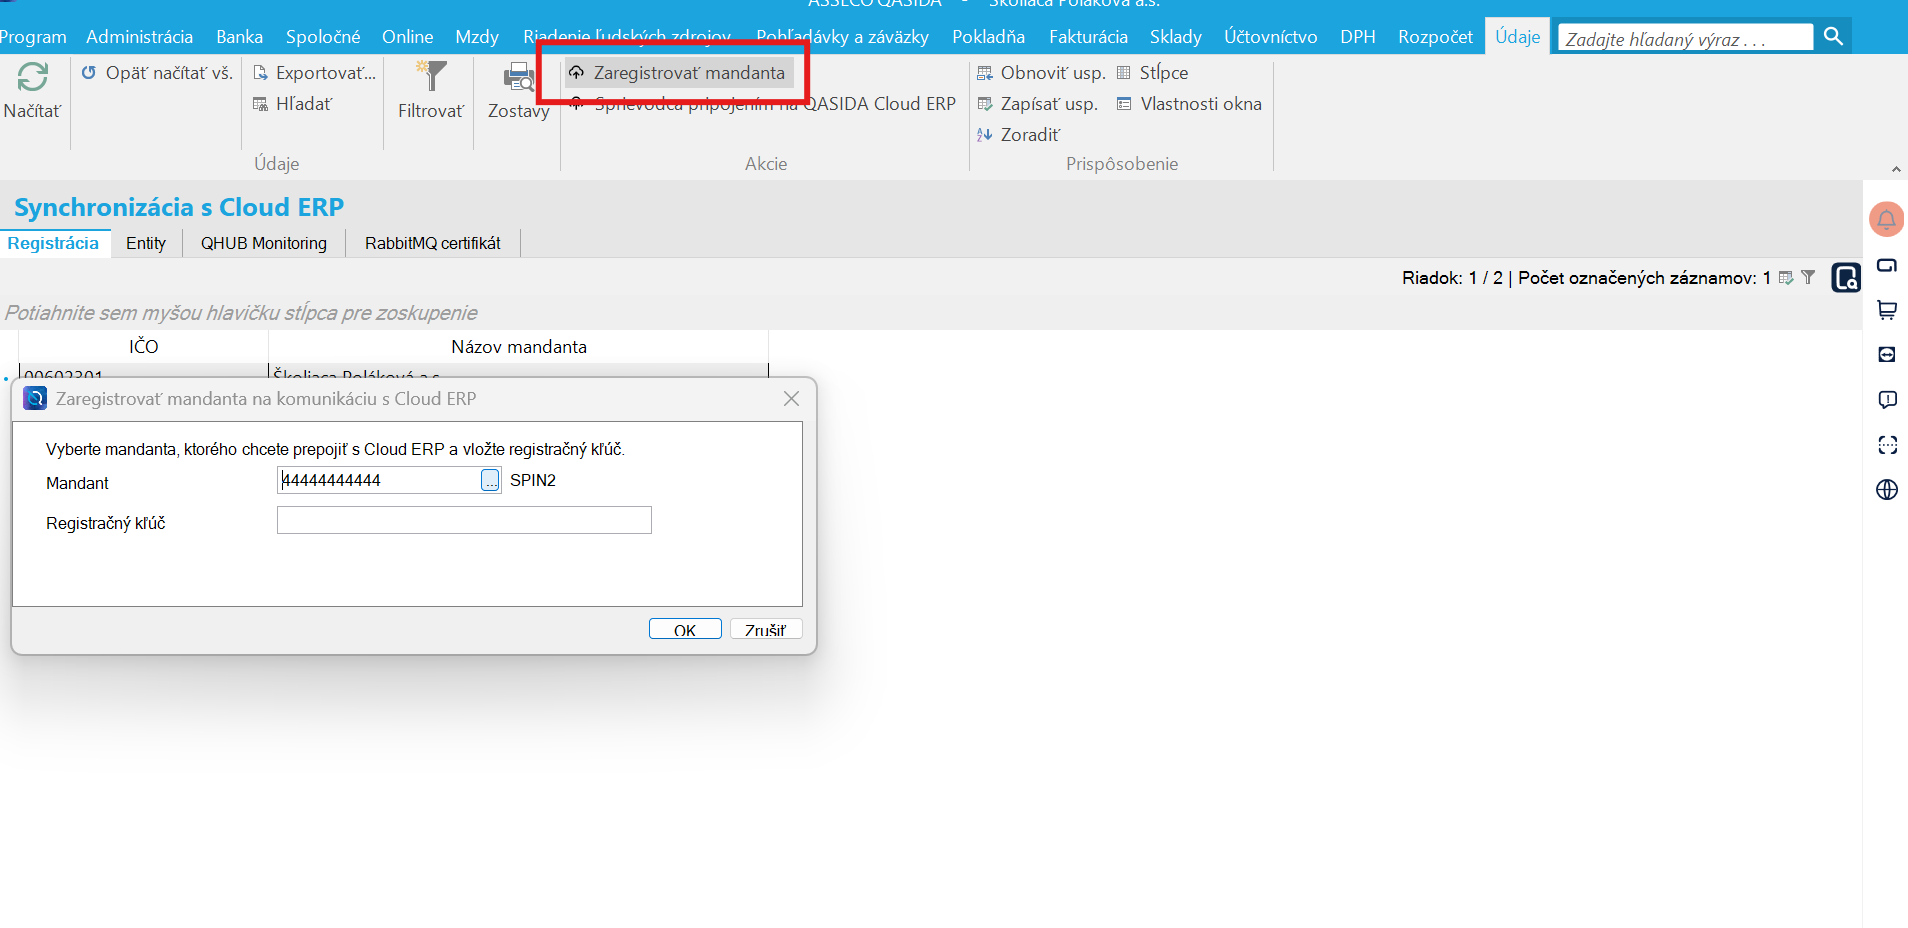Click the top search box
This screenshot has width=1908, height=928.
pyautogui.click(x=1685, y=38)
